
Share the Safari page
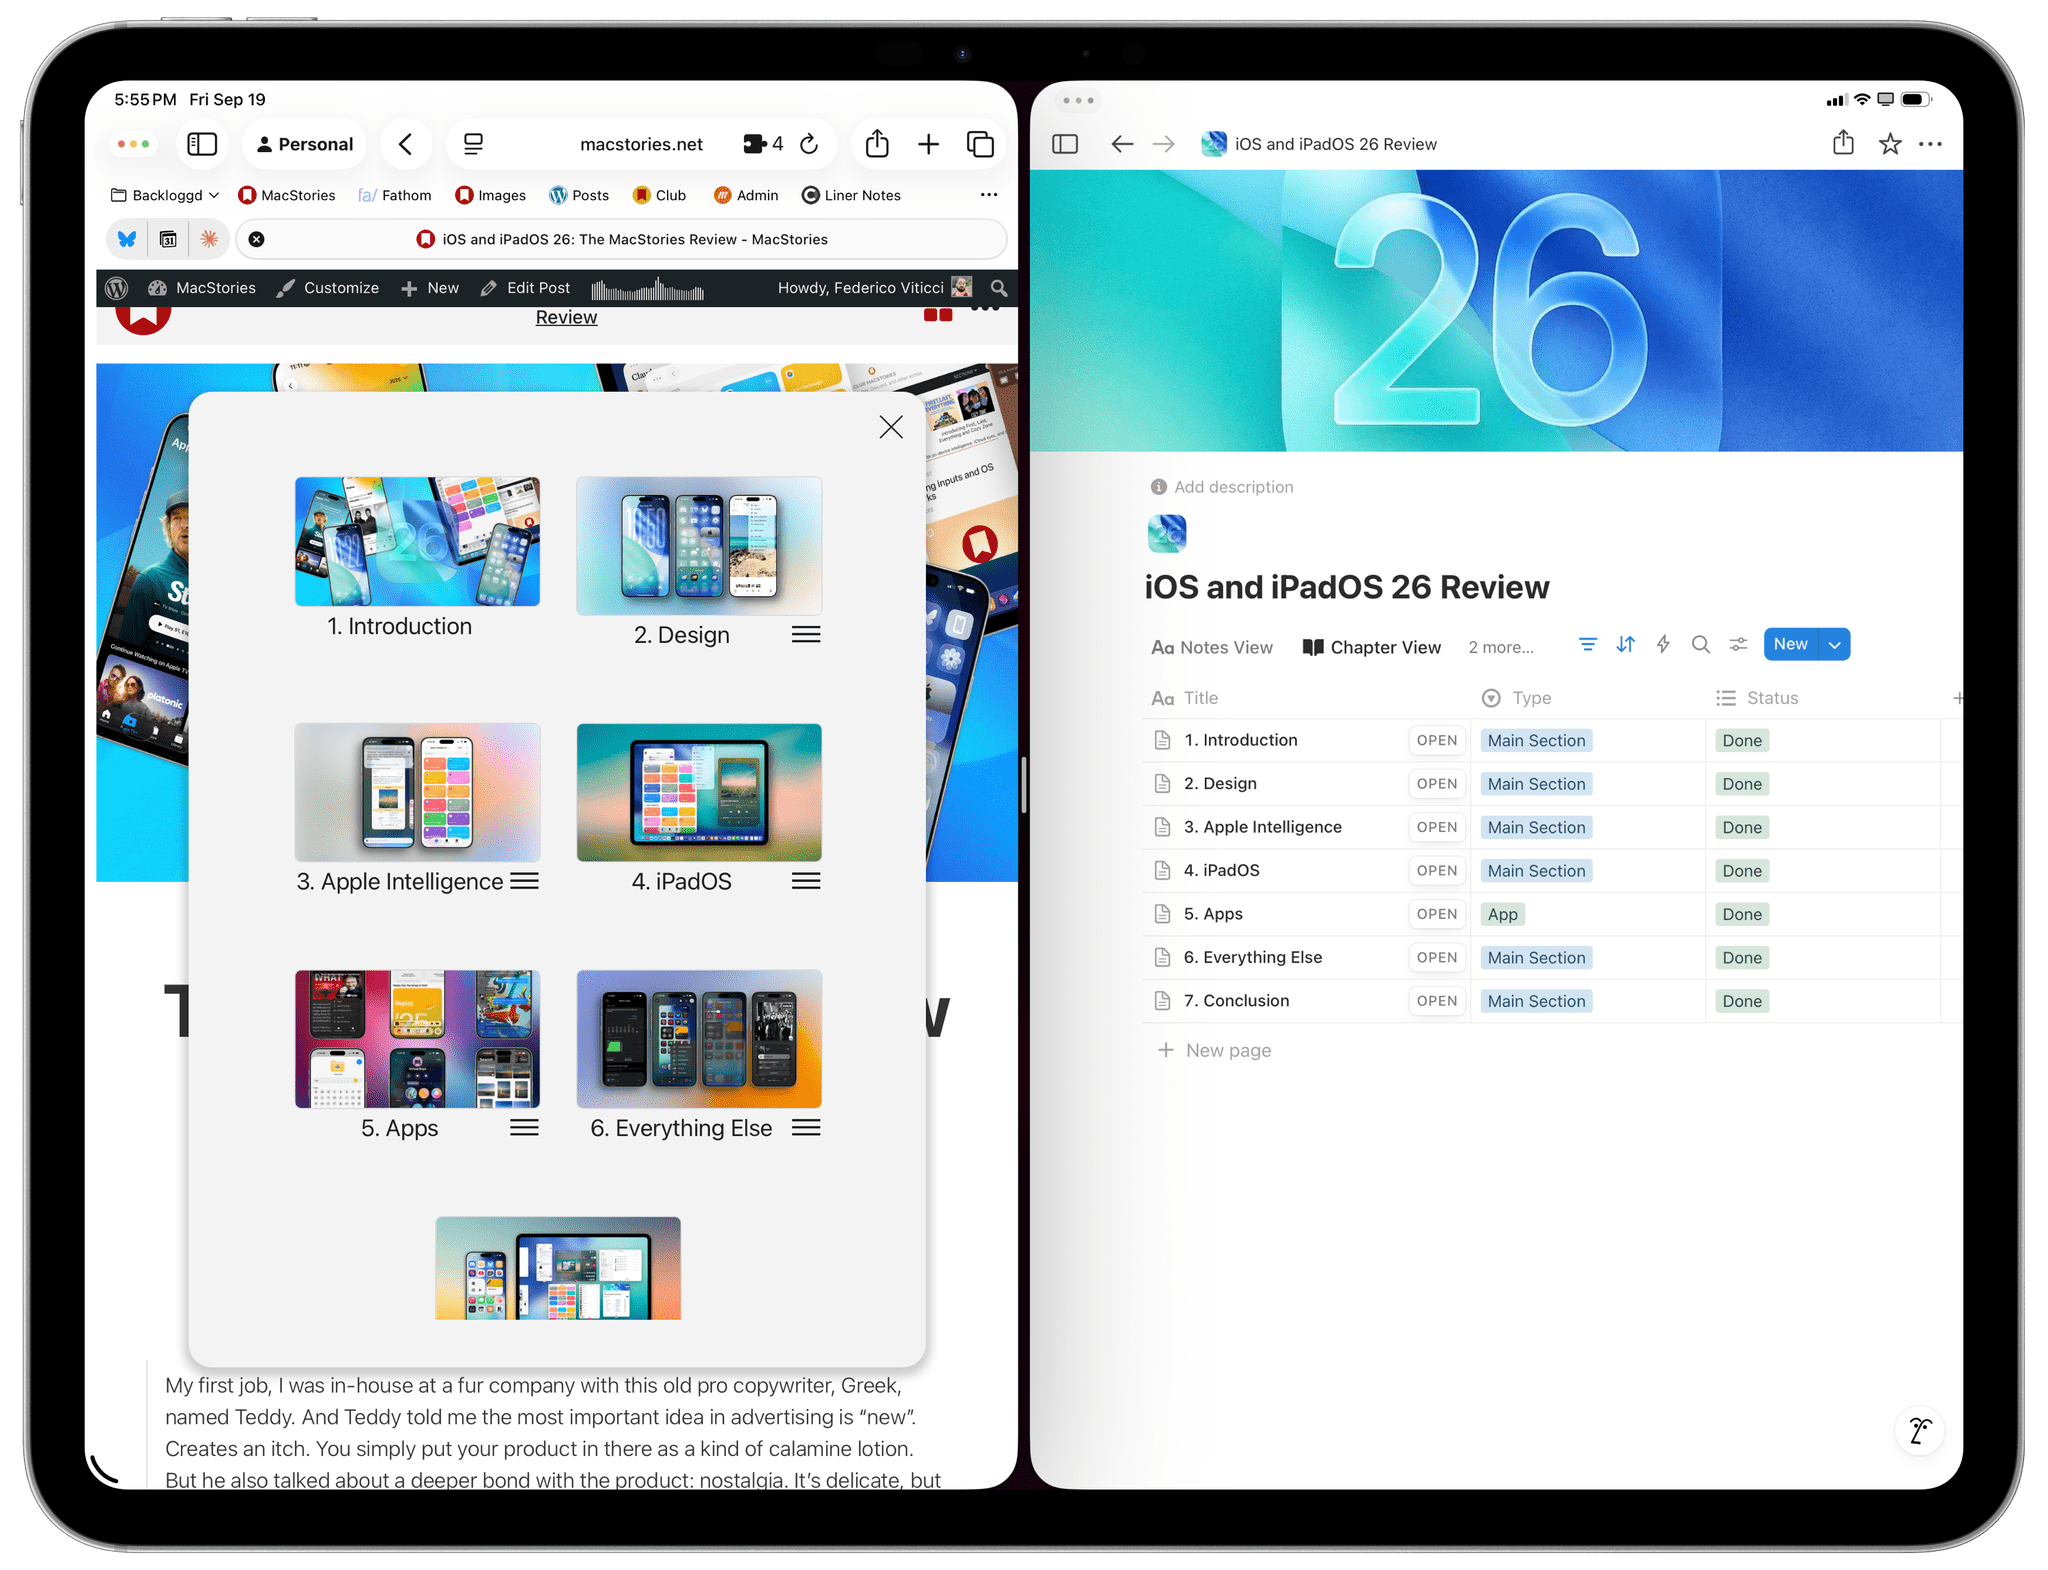pos(877,144)
